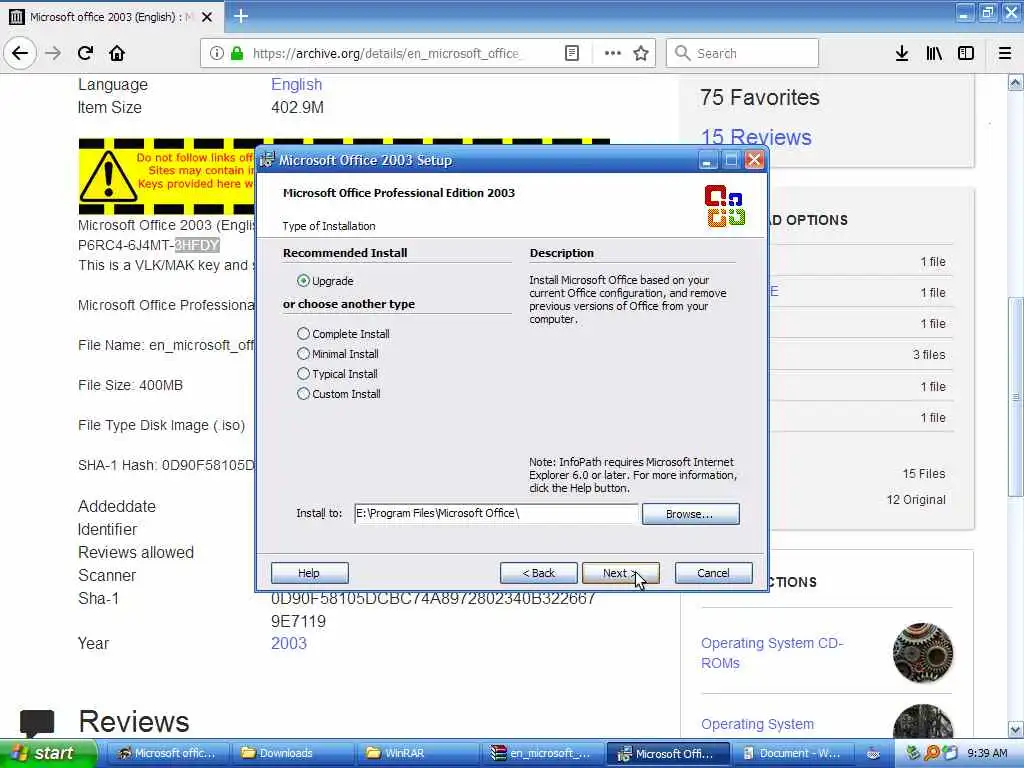The width and height of the screenshot is (1024, 768).
Task: Click the 15 Files link
Action: click(923, 474)
